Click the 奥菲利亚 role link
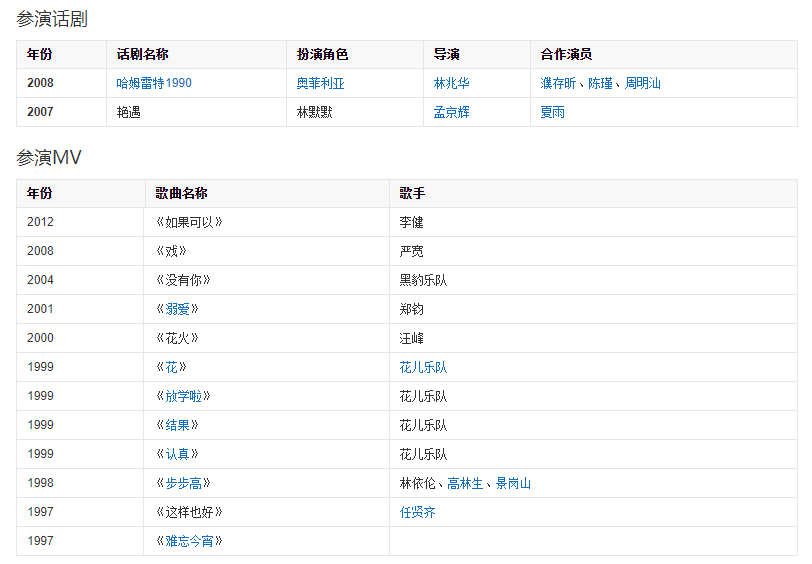This screenshot has height=564, width=812. click(320, 83)
